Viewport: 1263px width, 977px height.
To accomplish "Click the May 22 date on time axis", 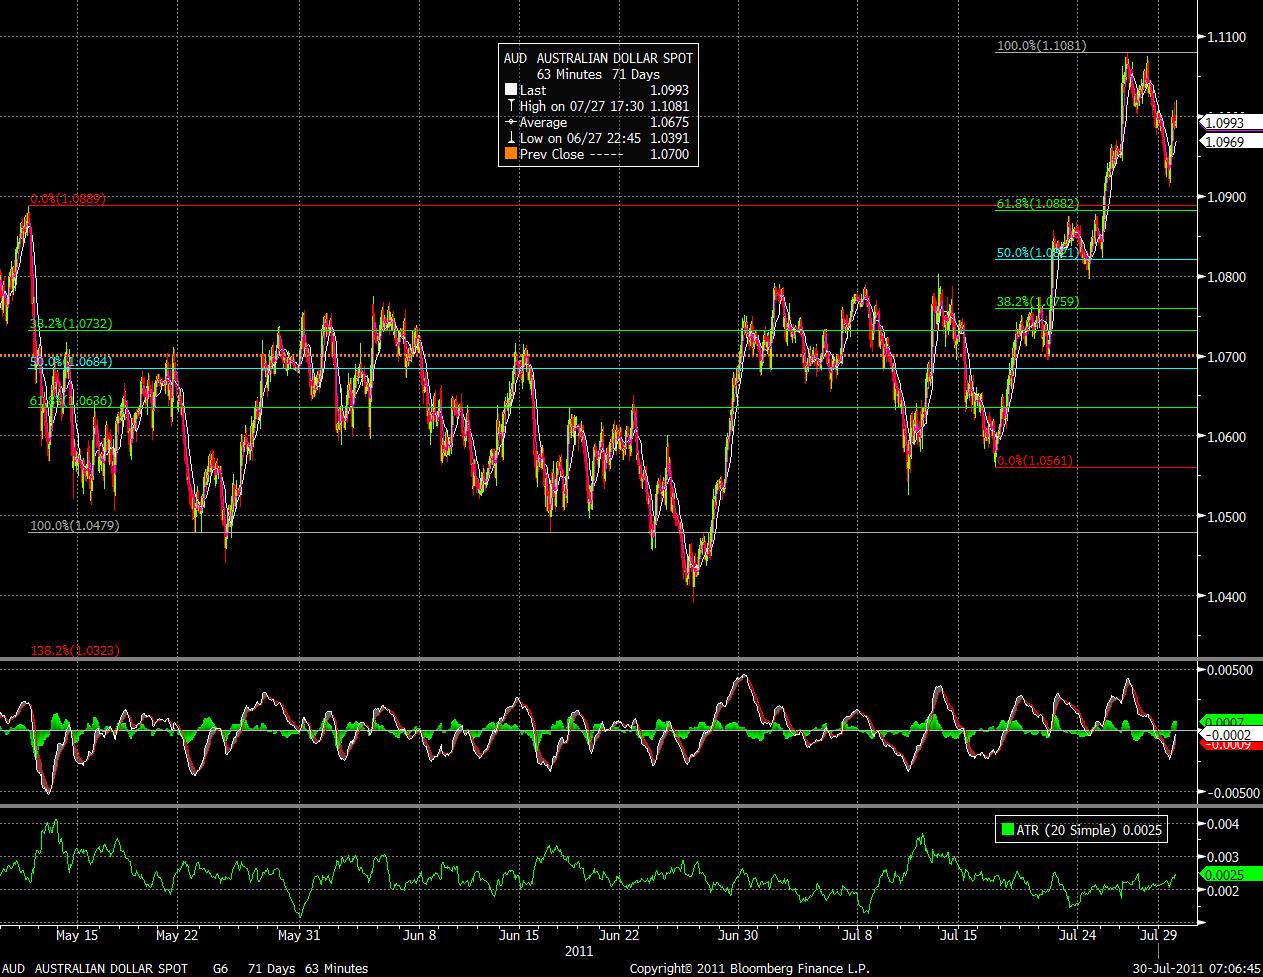I will click(175, 936).
